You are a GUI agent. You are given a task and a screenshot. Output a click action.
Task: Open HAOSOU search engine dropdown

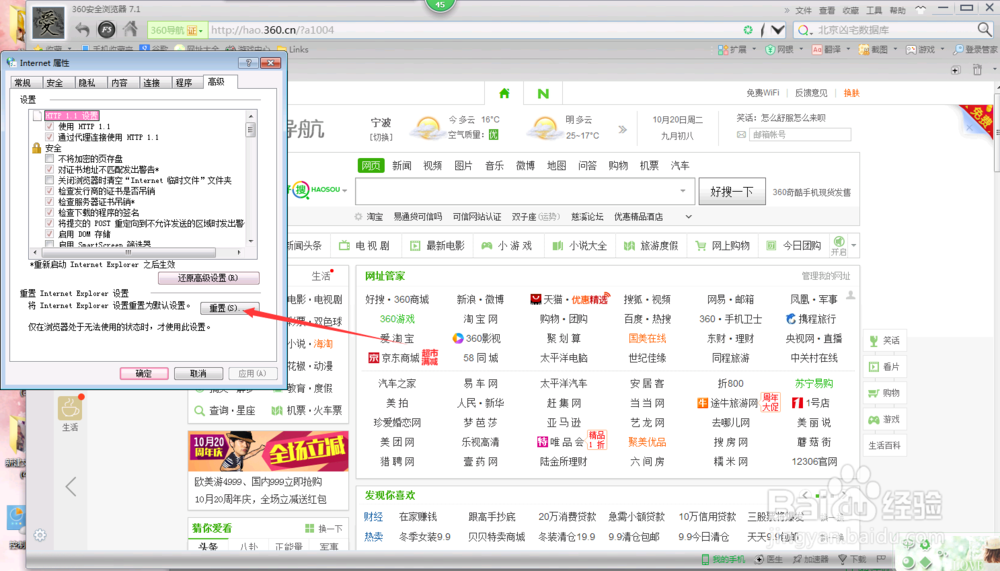tap(344, 190)
